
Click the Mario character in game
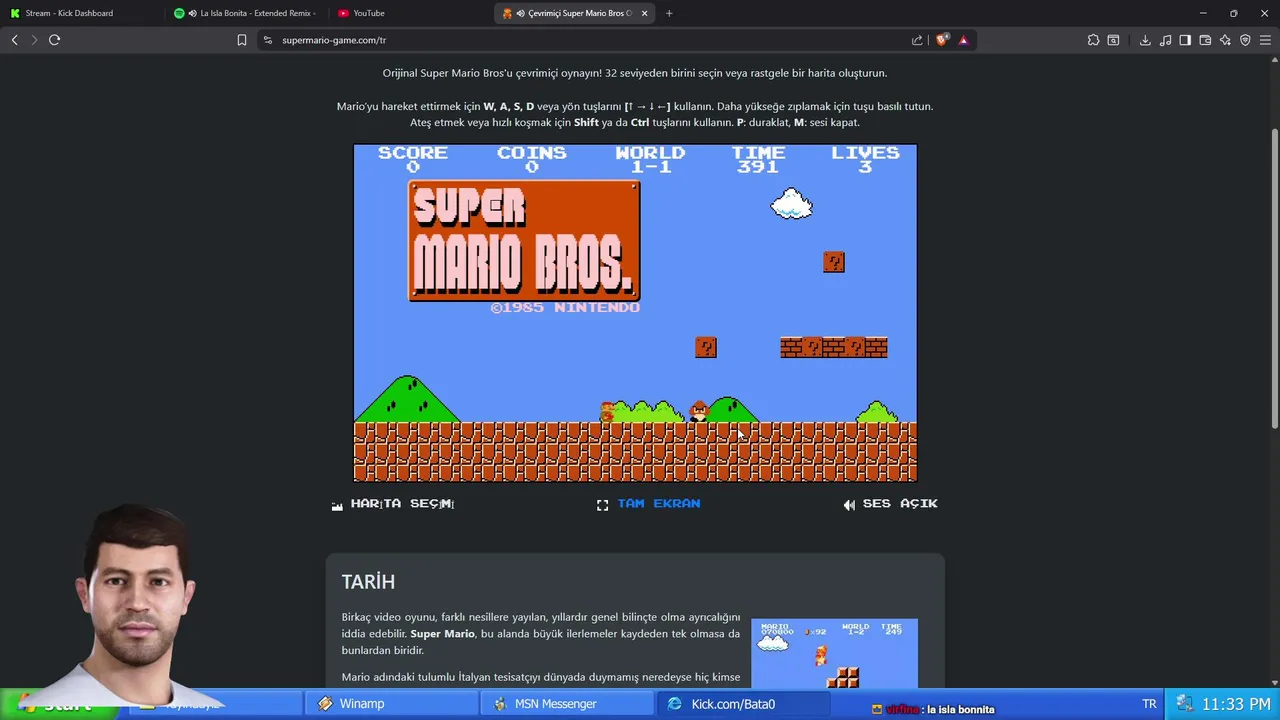click(607, 412)
